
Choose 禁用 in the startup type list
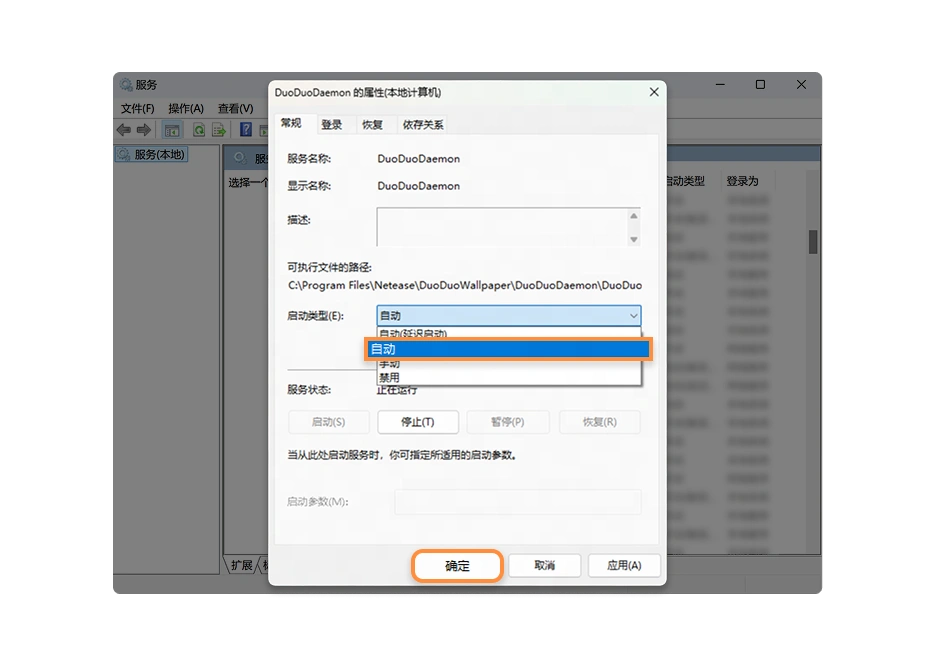point(509,377)
